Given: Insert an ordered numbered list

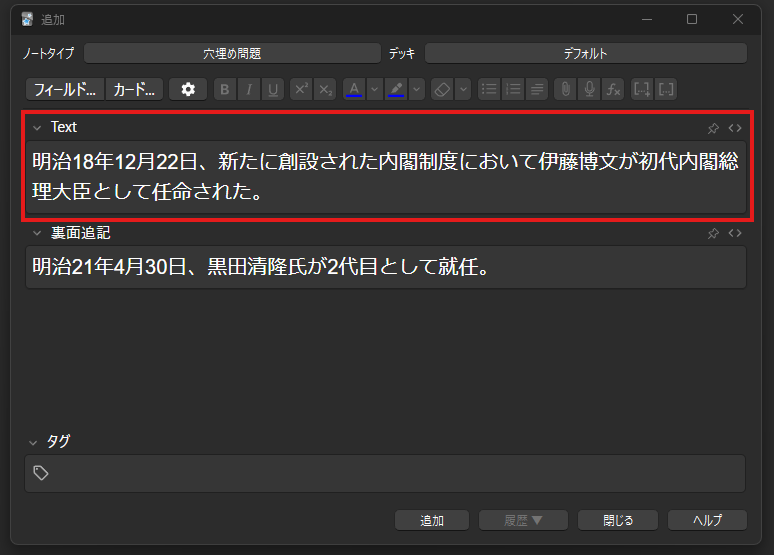Looking at the screenshot, I should point(513,89).
